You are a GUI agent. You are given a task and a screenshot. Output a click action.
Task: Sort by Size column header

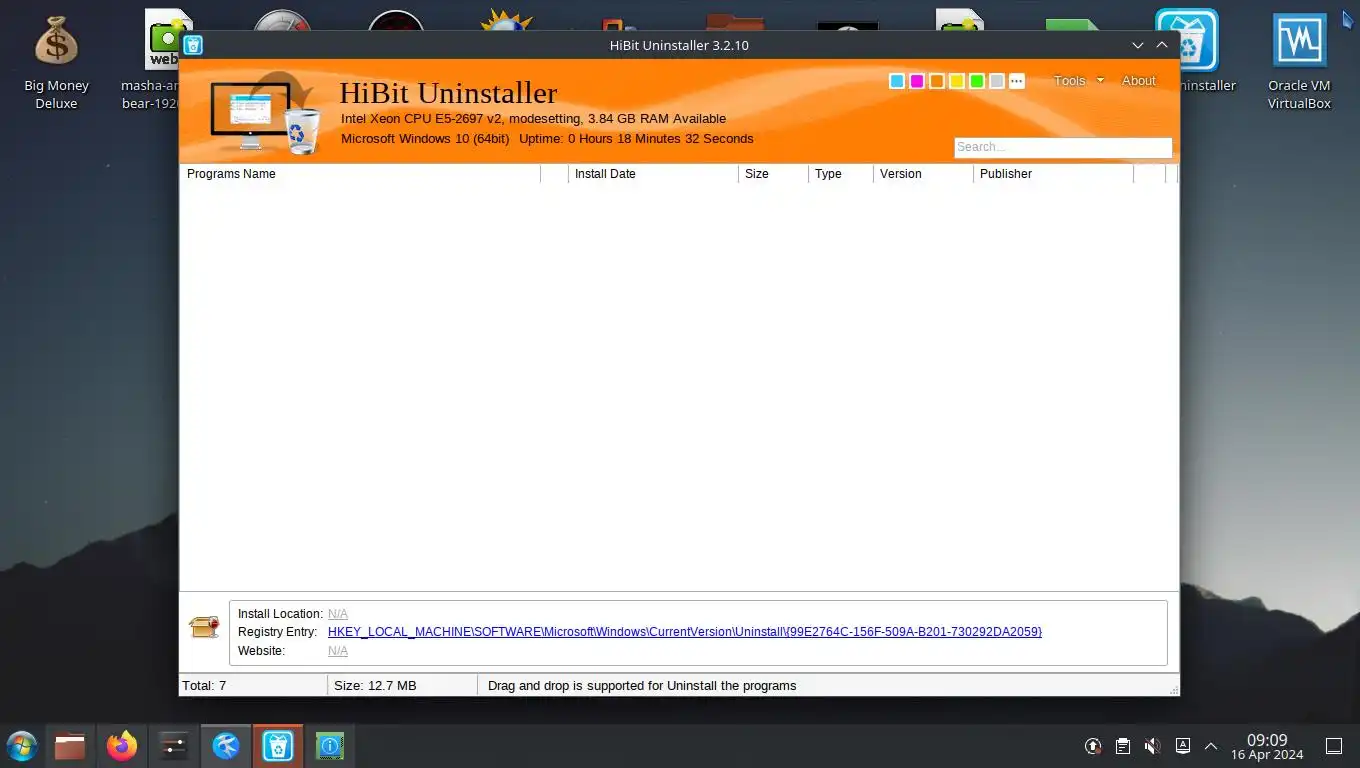pyautogui.click(x=773, y=174)
